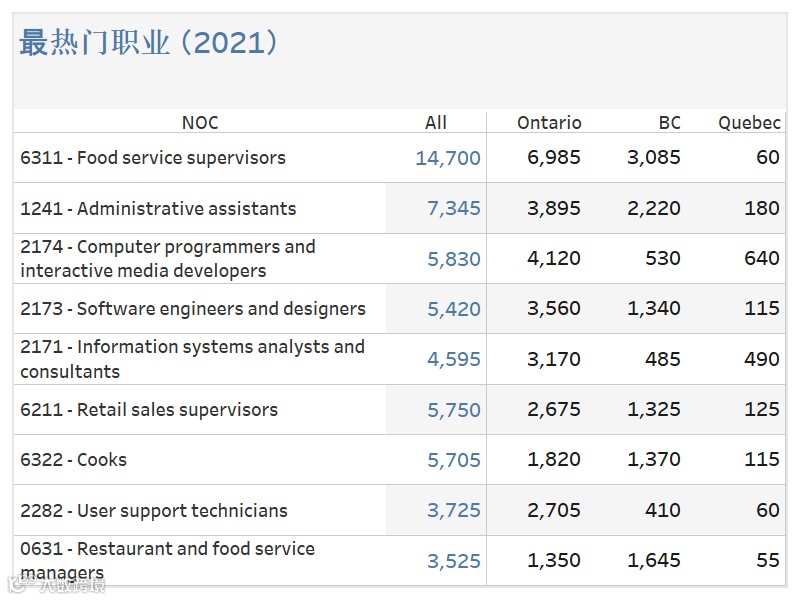The image size is (800, 600).
Task: Click Quebec value for Food service supervisors
Action: [x=768, y=157]
